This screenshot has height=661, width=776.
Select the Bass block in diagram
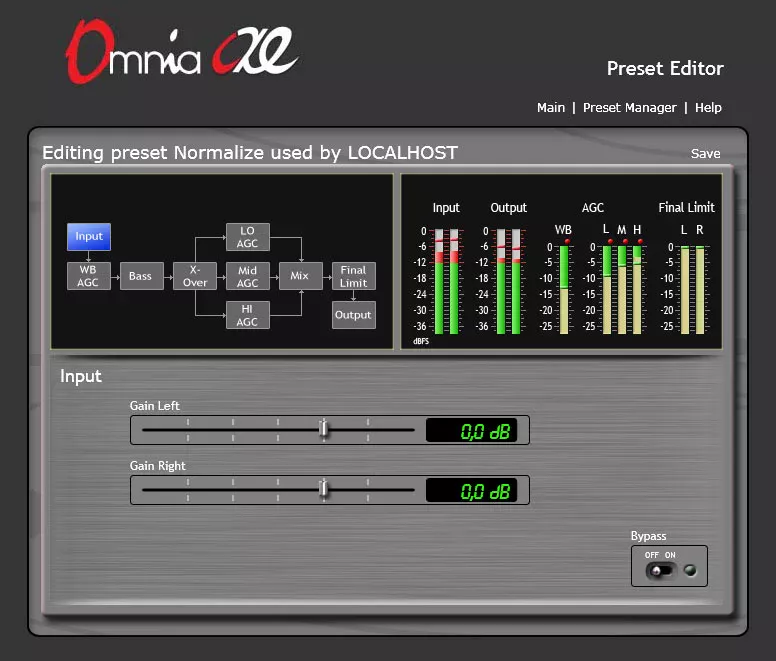(141, 276)
